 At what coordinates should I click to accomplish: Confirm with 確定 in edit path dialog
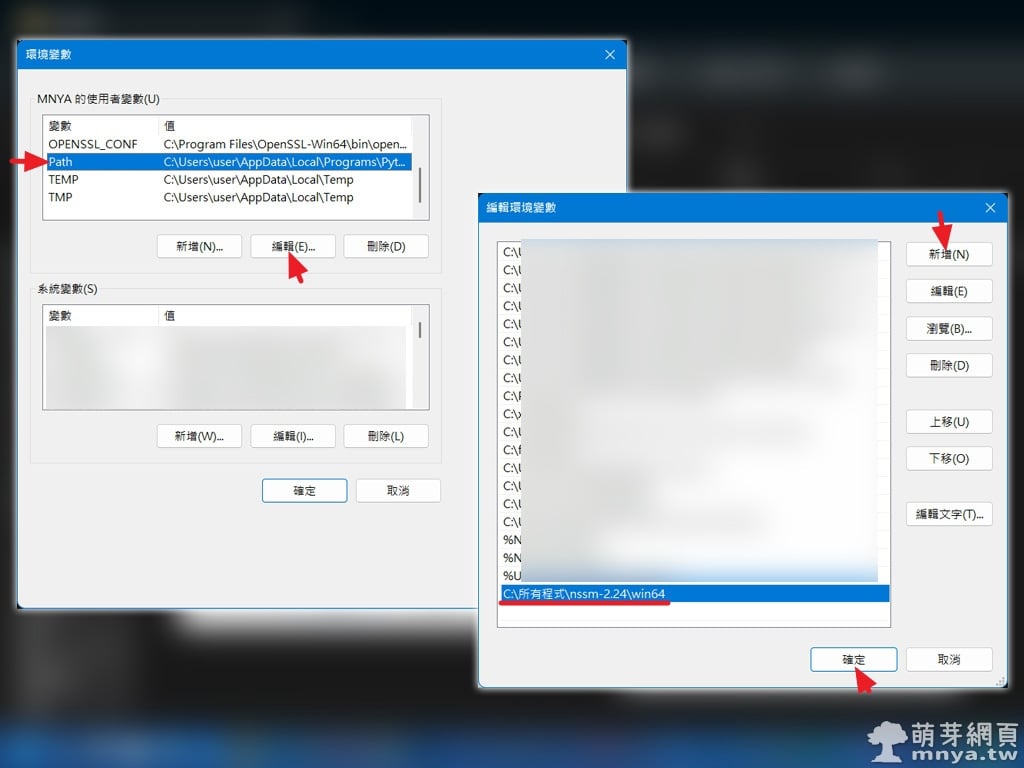853,660
